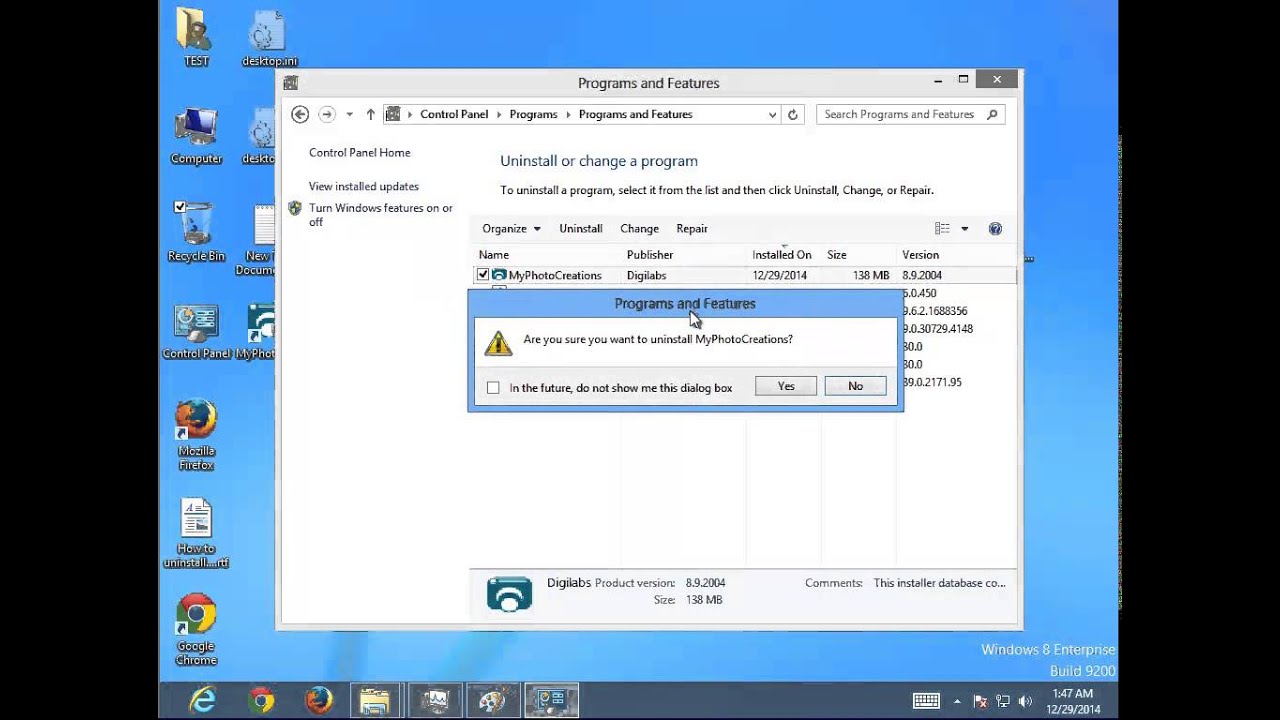
Task: Open the TEST folder on desktop
Action: (x=195, y=37)
